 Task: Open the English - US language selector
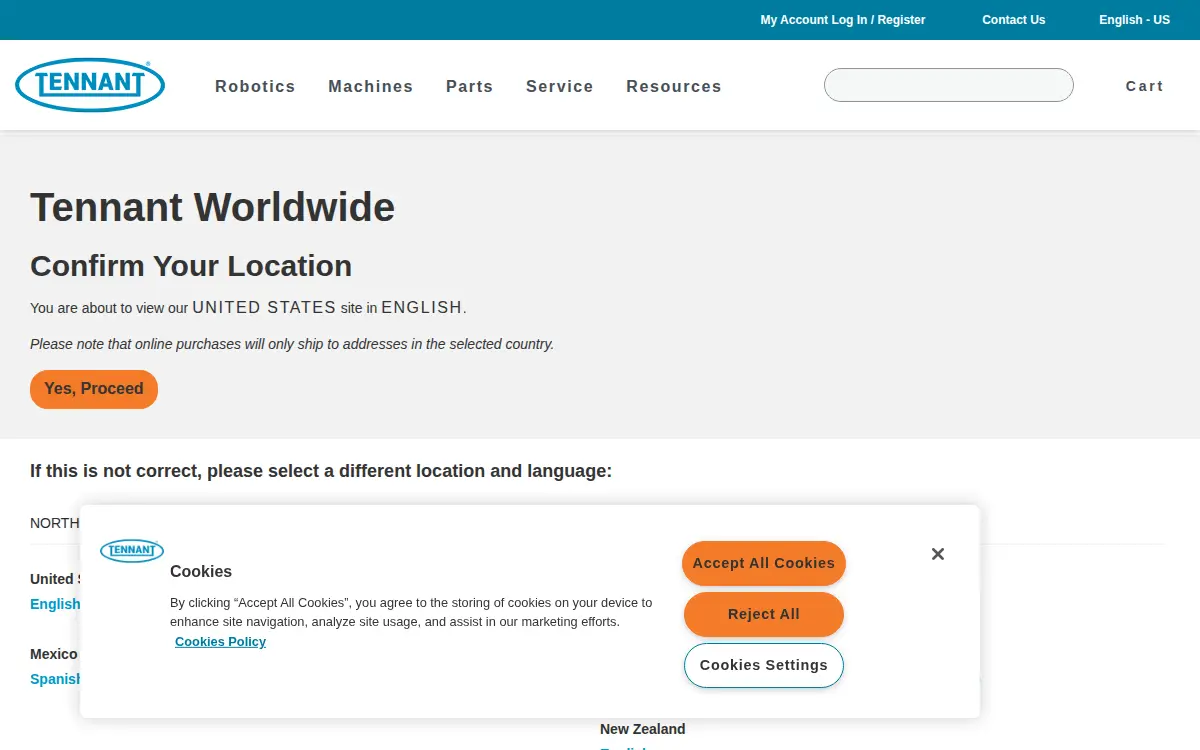(1134, 20)
